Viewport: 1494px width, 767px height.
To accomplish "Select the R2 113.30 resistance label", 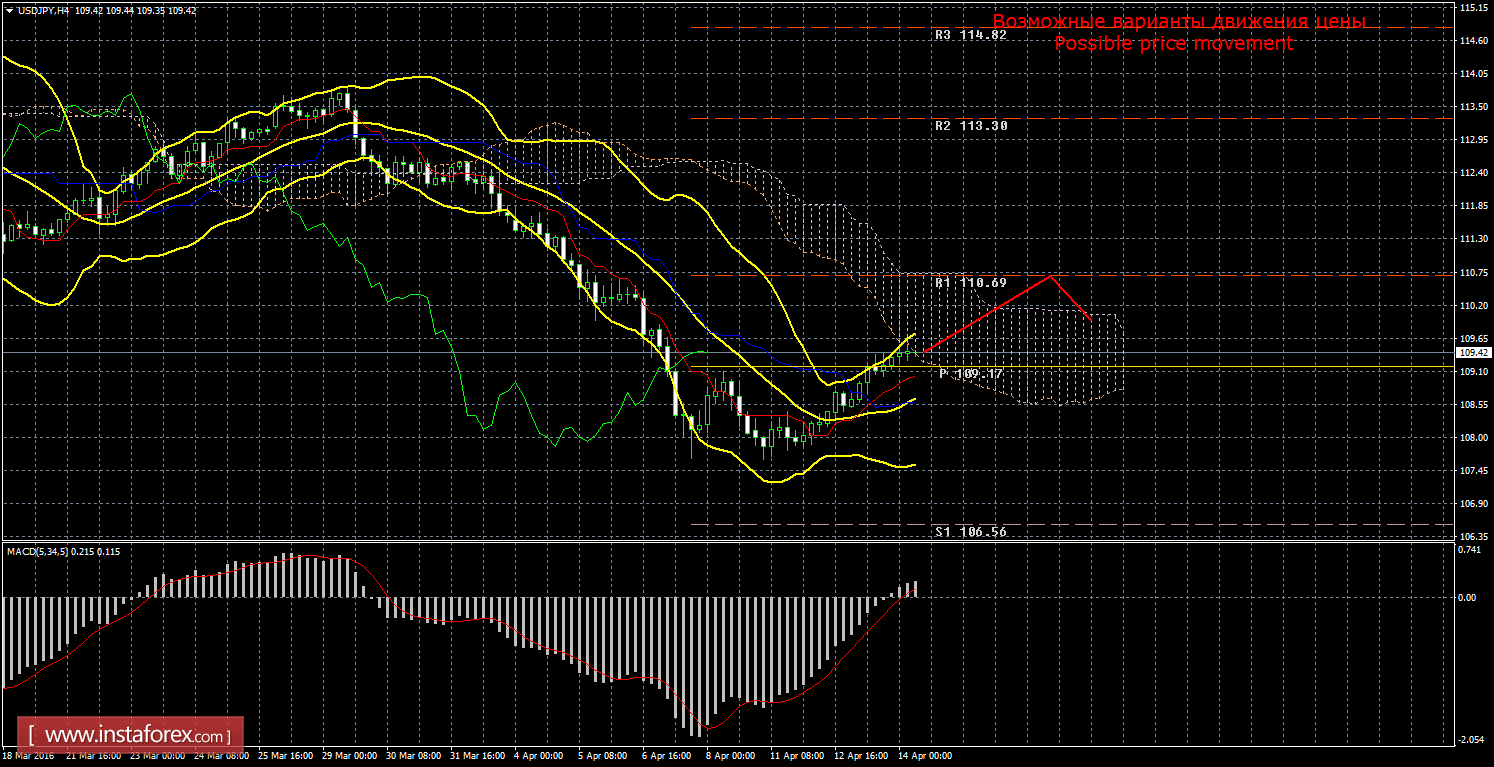I will point(970,126).
